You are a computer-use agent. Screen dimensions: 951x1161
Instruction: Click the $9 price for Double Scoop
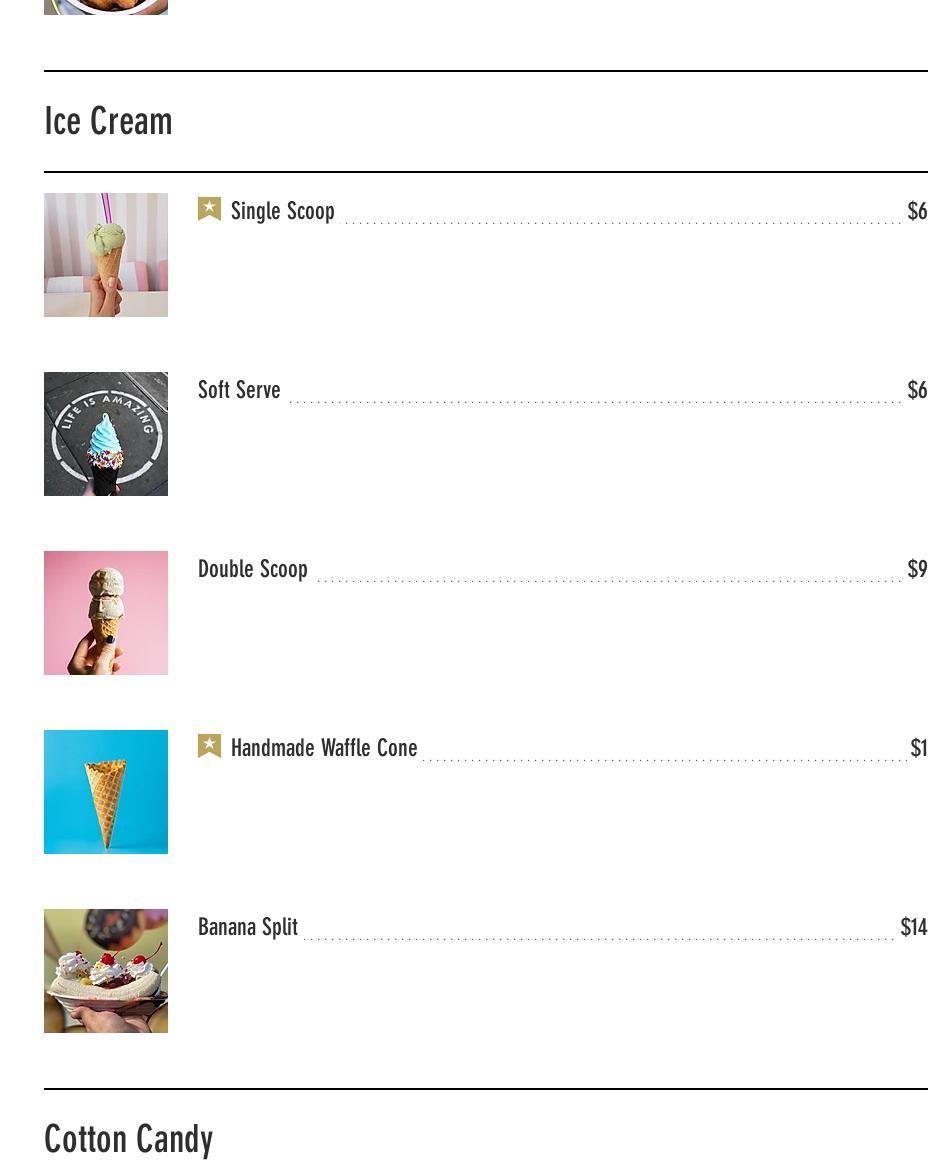[x=917, y=569]
